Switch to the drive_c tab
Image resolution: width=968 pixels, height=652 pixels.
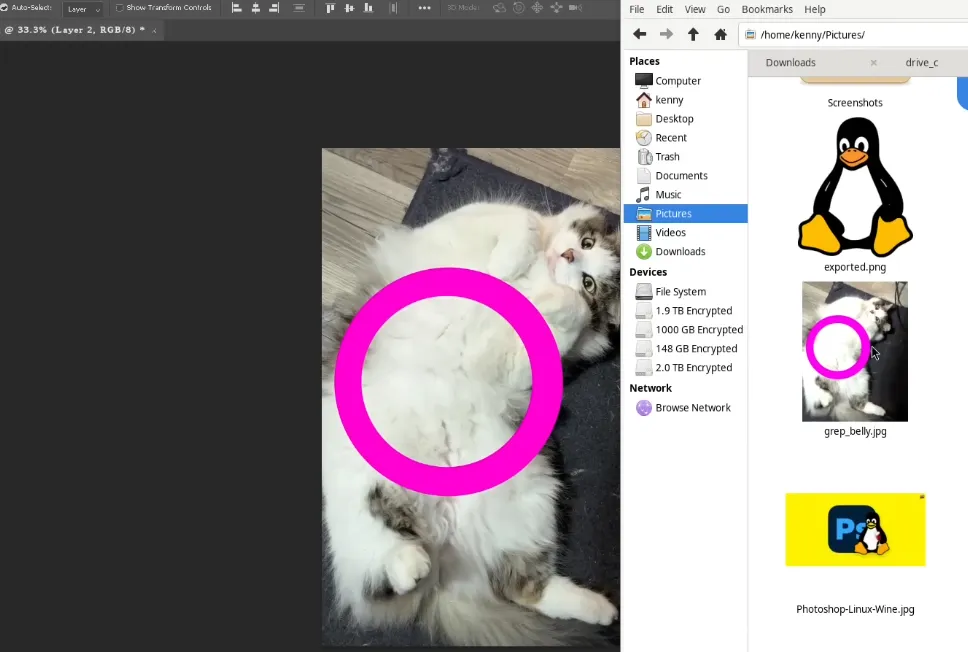tap(922, 62)
